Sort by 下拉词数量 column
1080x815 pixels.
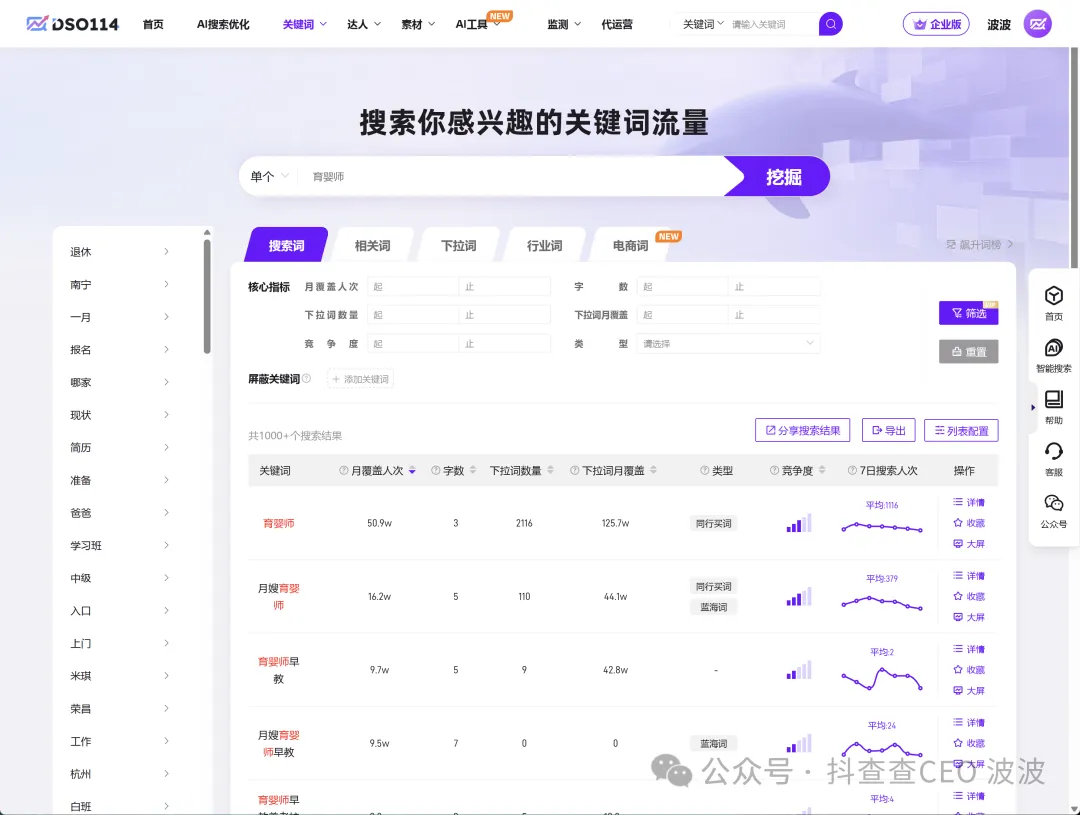click(550, 471)
